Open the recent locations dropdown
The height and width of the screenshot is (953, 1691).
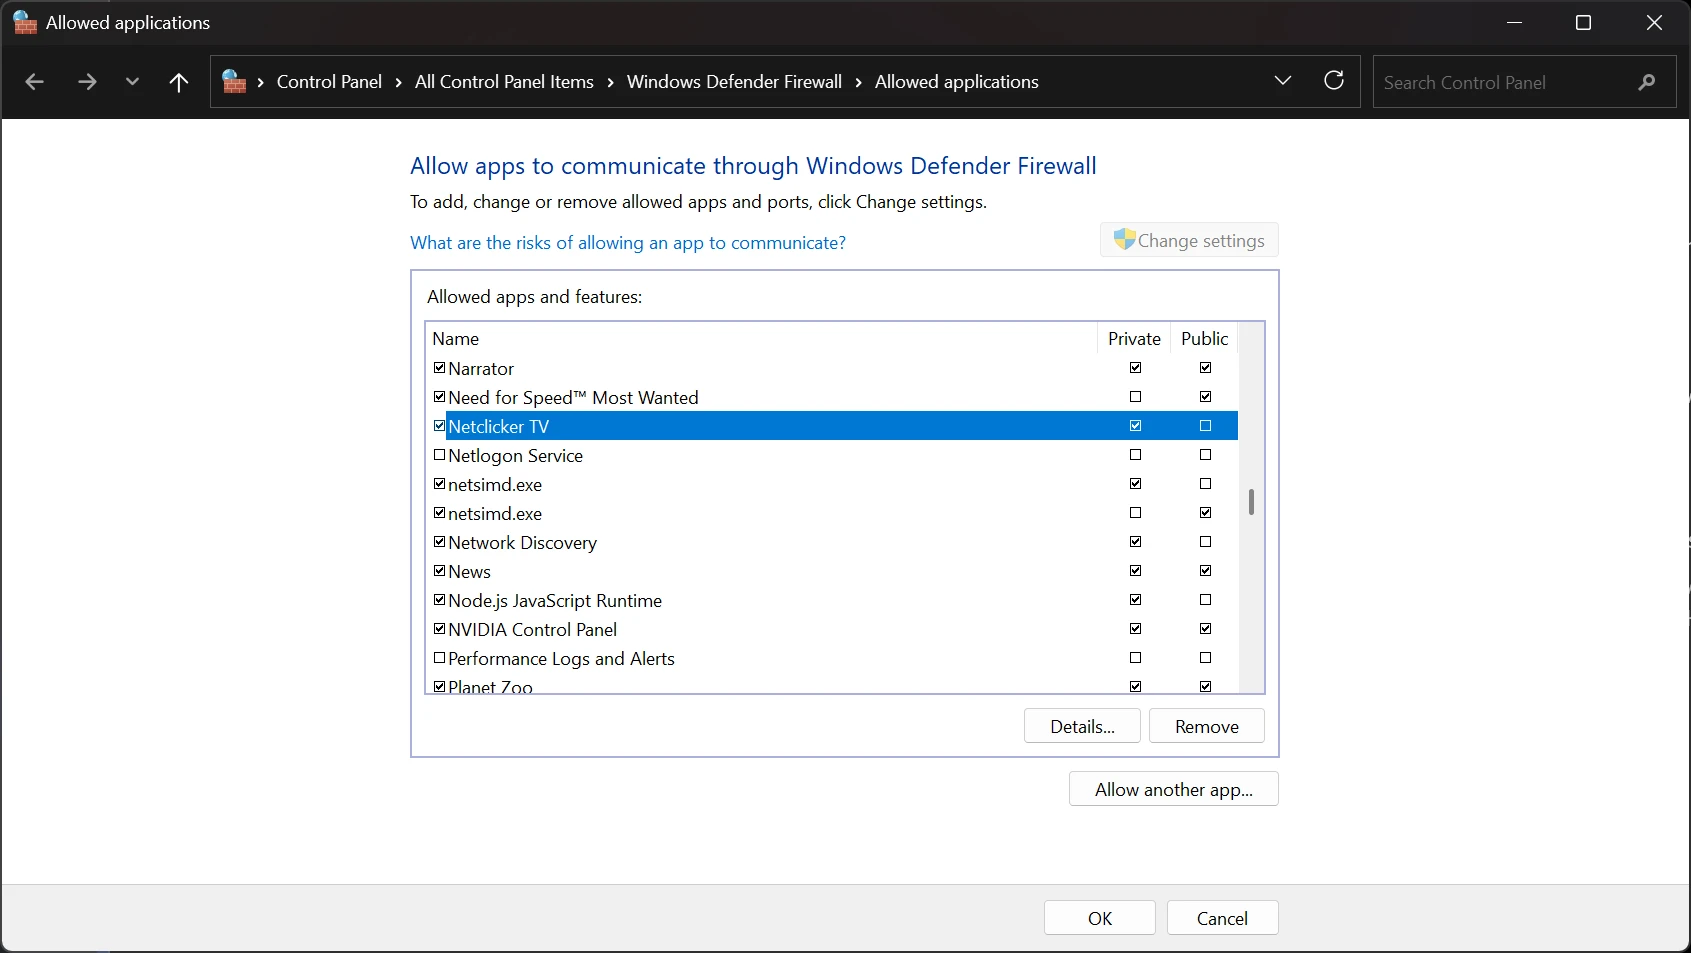pyautogui.click(x=132, y=82)
